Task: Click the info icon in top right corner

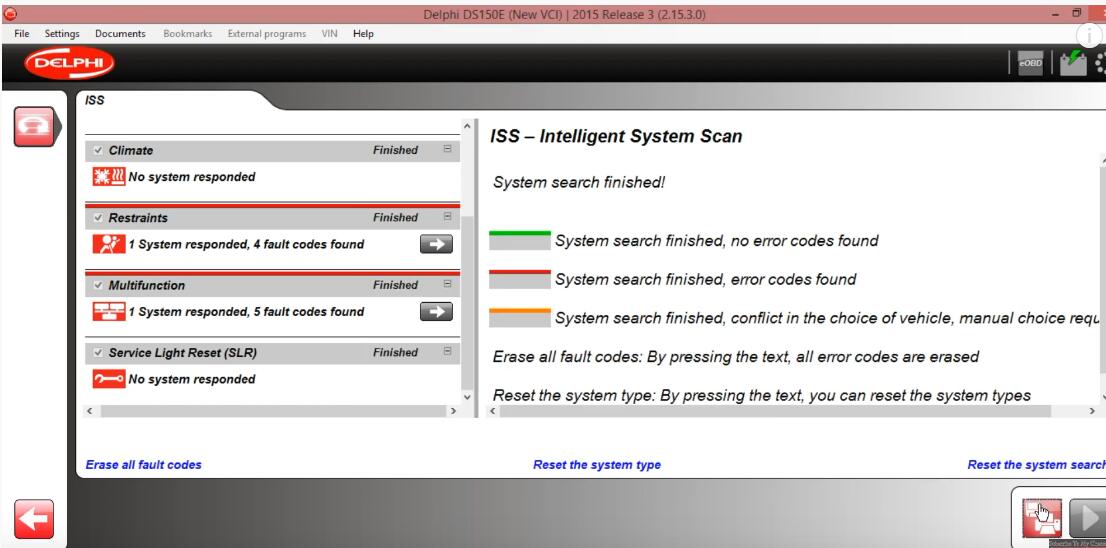Action: [x=1090, y=35]
